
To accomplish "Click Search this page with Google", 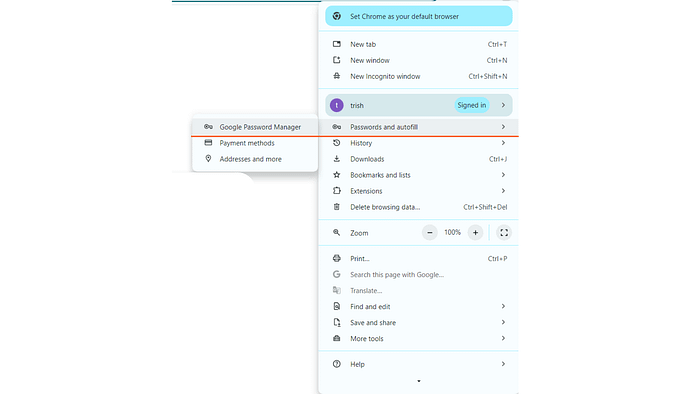I will (x=419, y=274).
